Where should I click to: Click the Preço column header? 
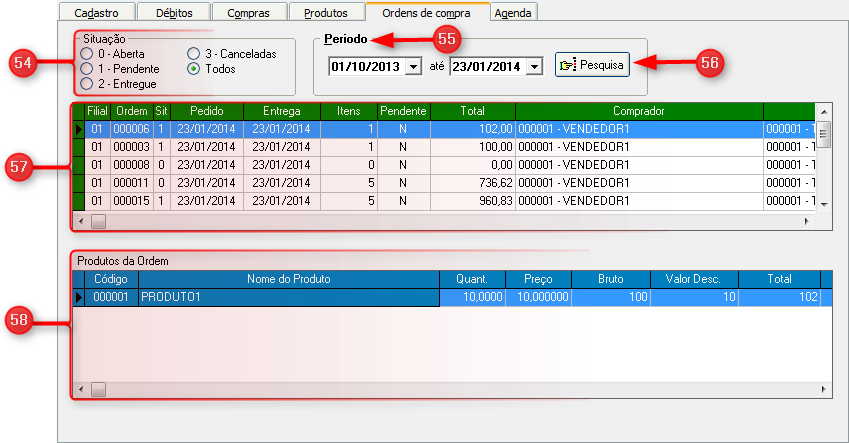[538, 279]
